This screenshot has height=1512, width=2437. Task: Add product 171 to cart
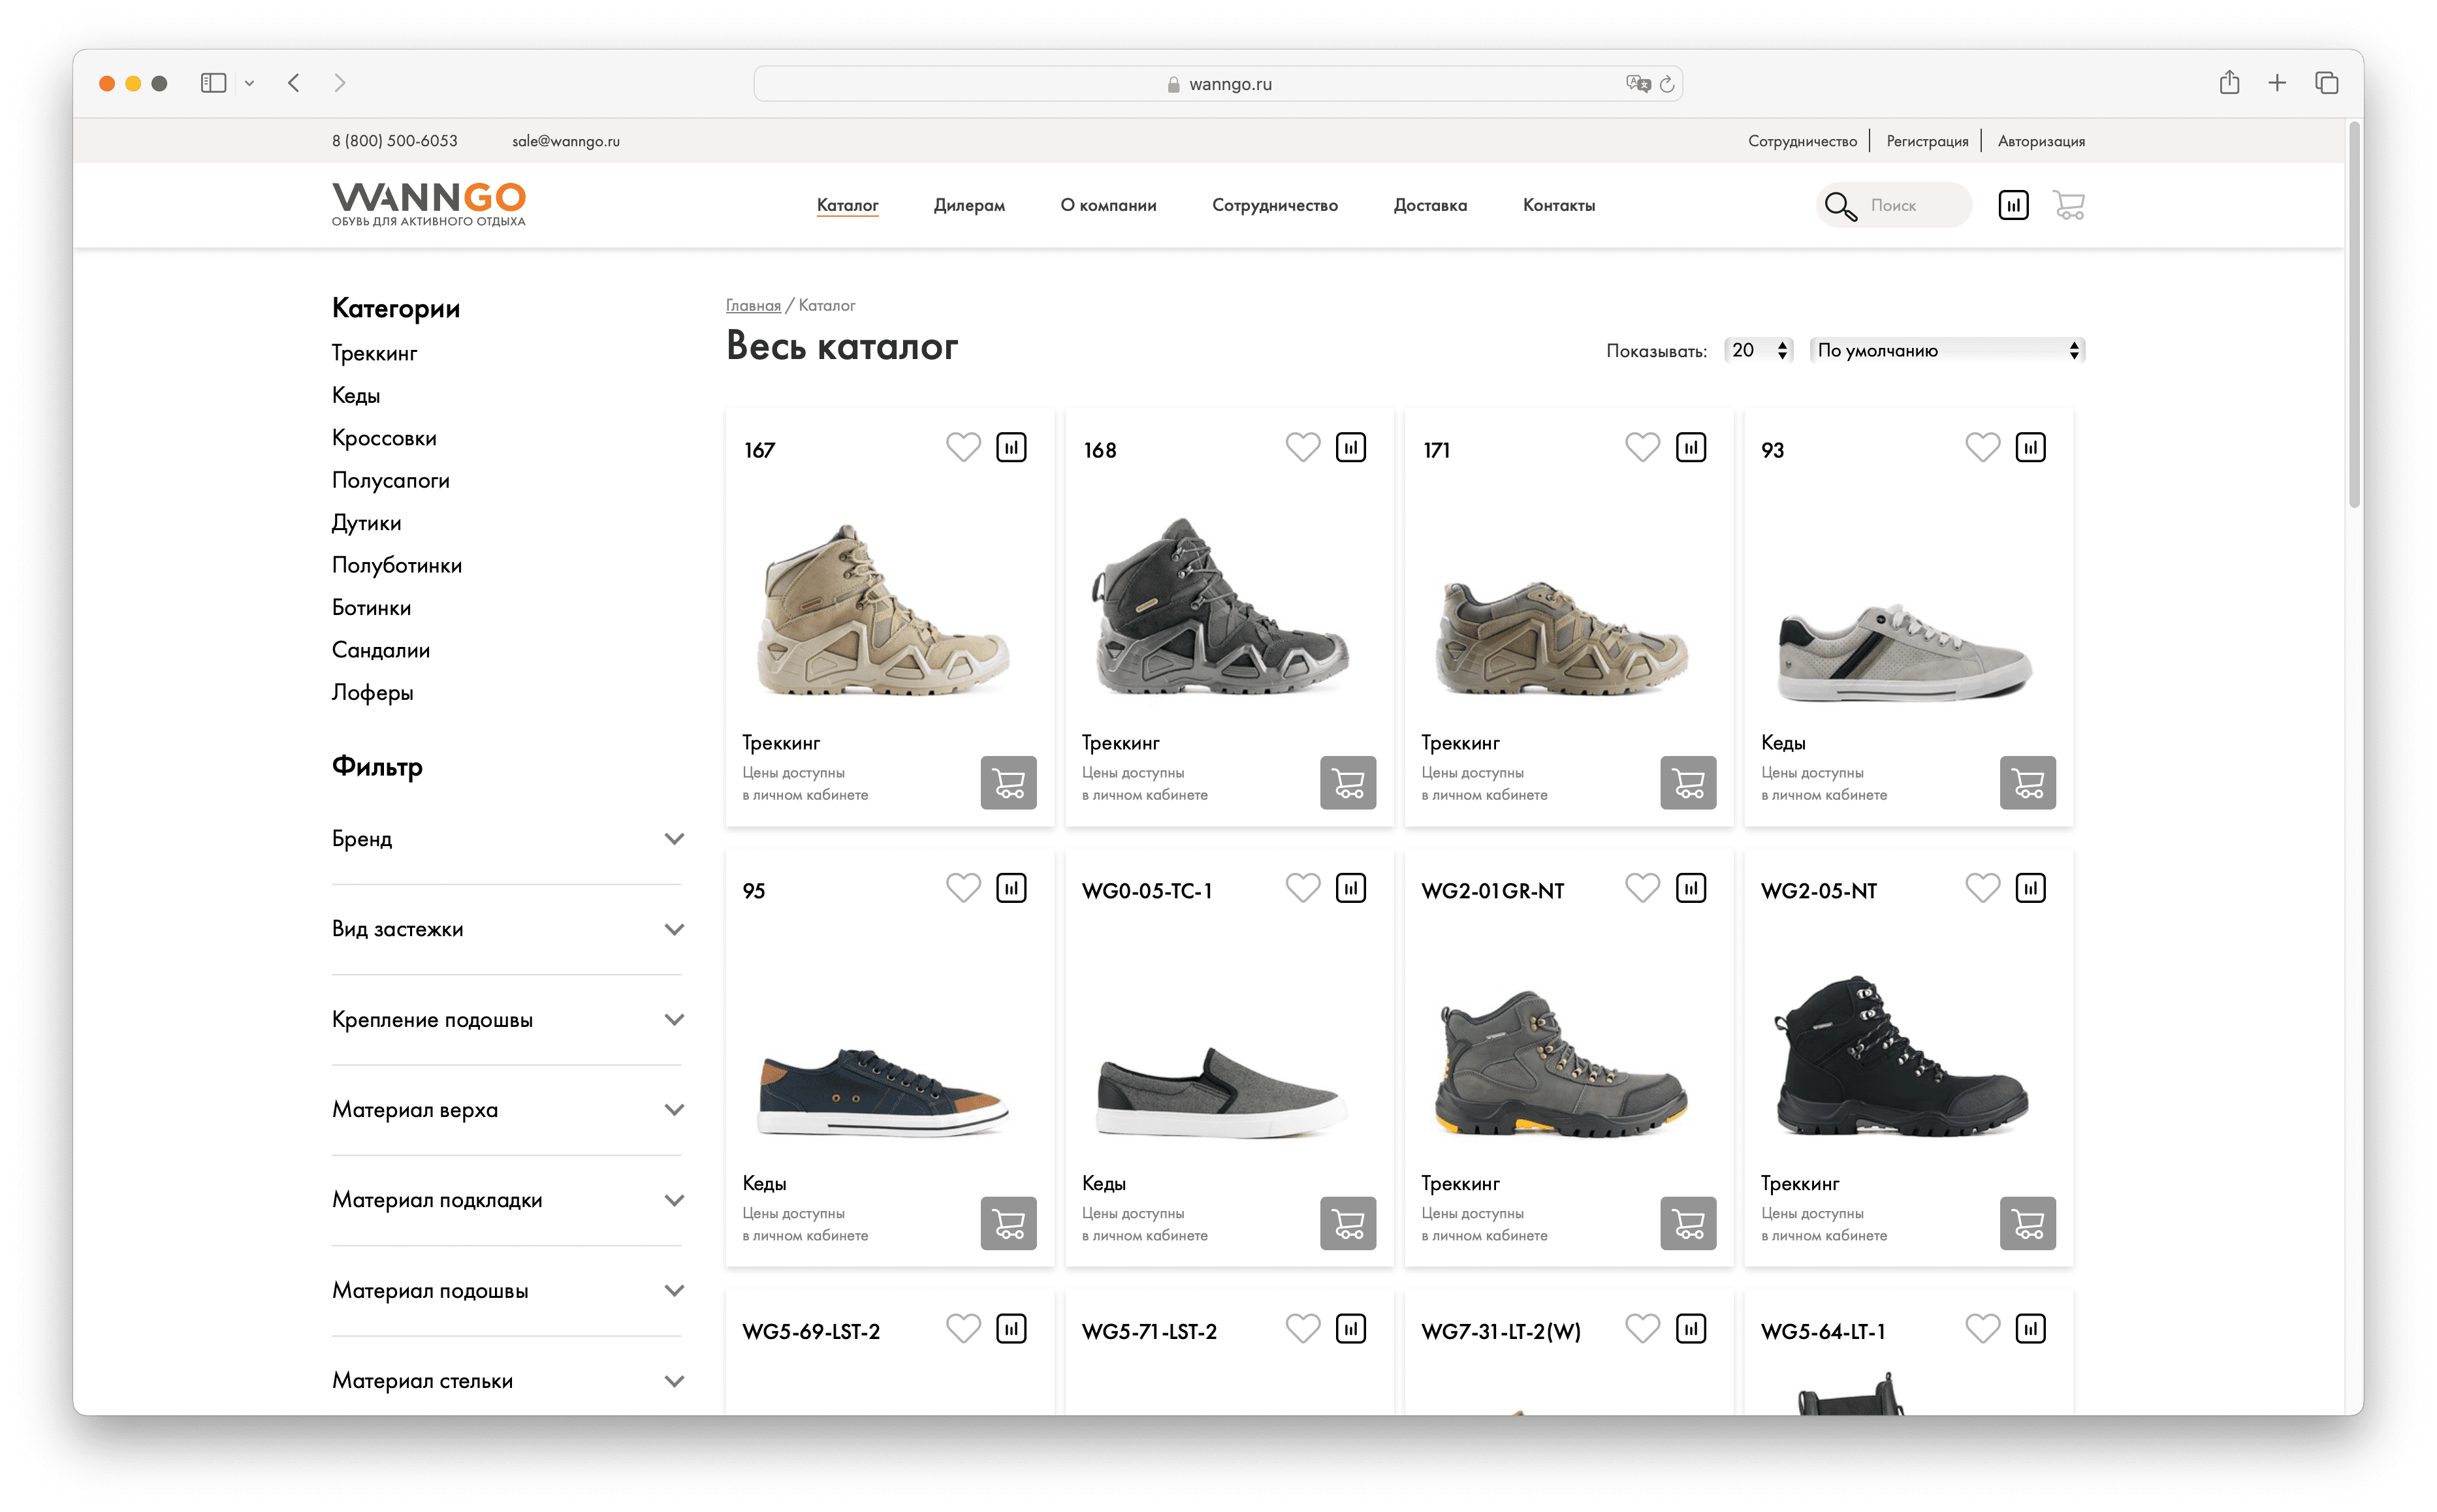(x=1688, y=782)
